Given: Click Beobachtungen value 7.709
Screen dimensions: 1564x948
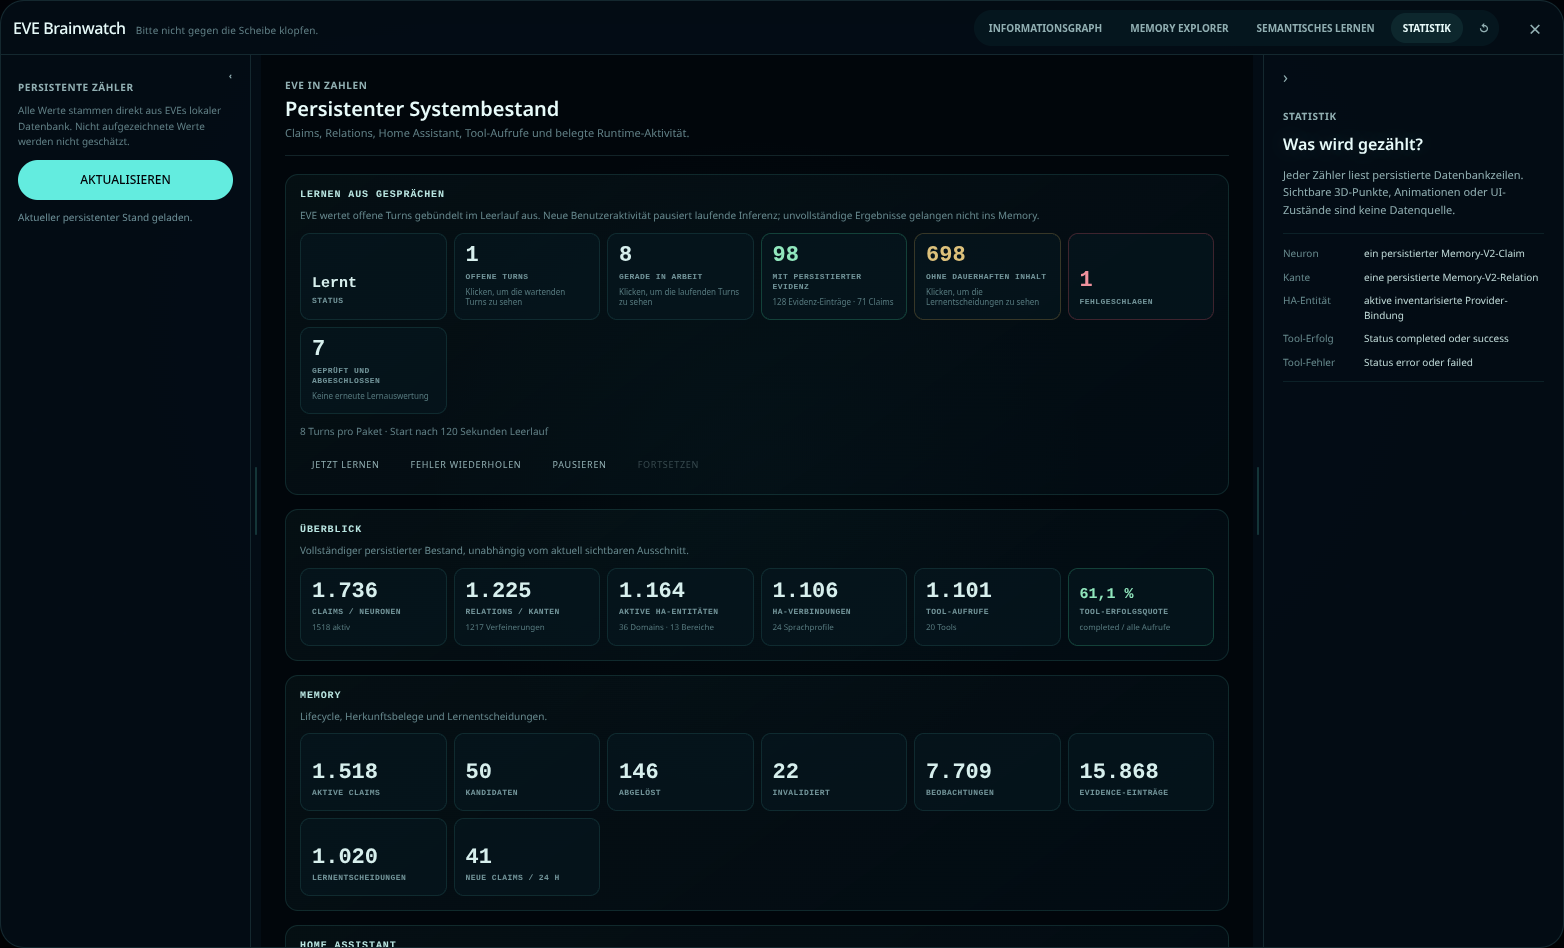Looking at the screenshot, I should click(x=959, y=771).
